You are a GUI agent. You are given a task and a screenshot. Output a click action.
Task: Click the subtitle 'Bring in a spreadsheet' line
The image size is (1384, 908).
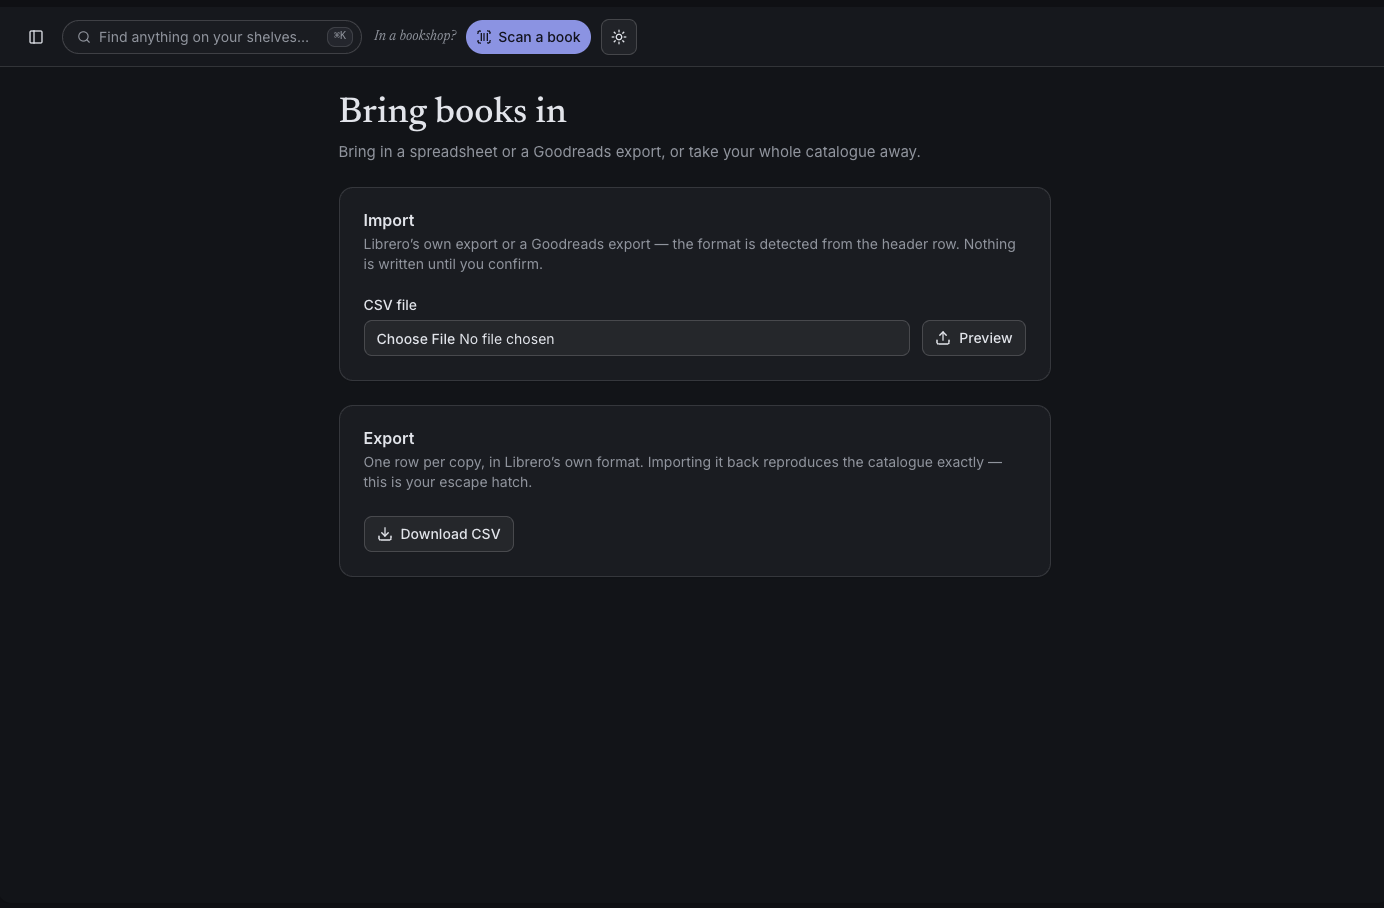tap(629, 152)
